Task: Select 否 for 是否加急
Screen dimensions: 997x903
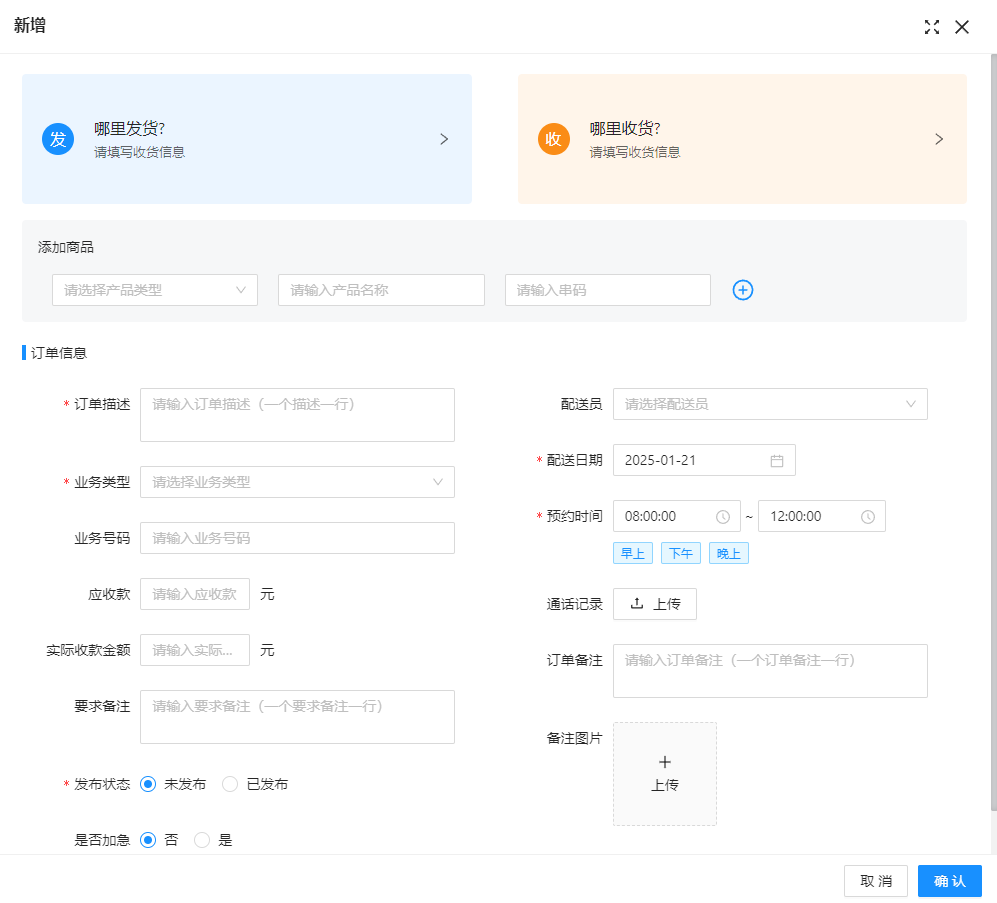Action: pos(148,840)
